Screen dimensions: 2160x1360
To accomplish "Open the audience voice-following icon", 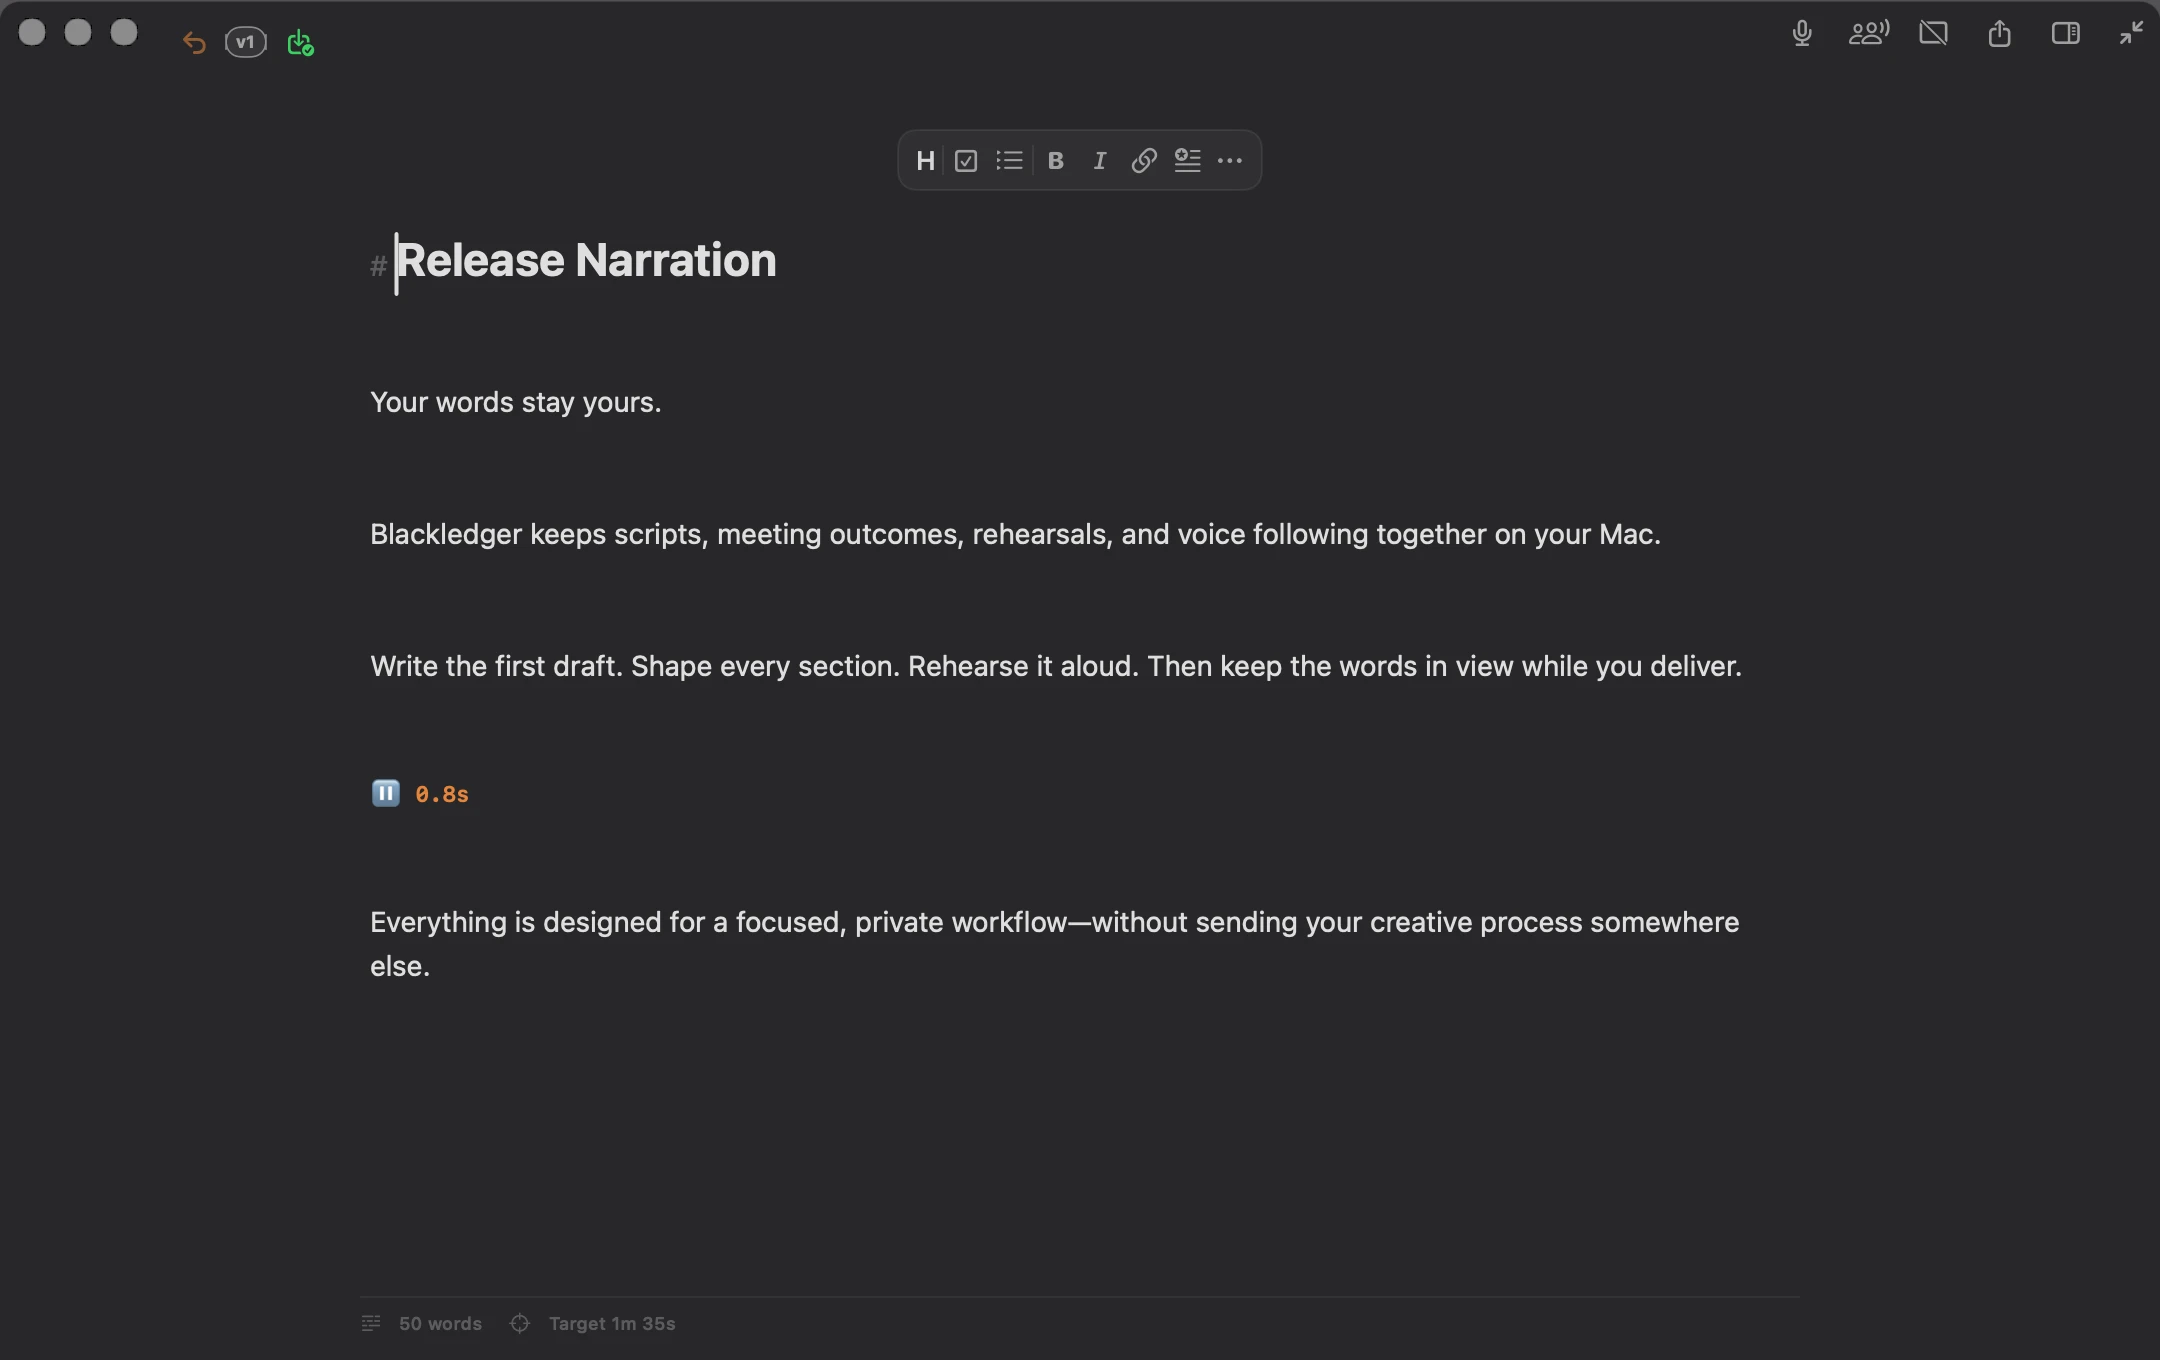I will pos(1868,33).
